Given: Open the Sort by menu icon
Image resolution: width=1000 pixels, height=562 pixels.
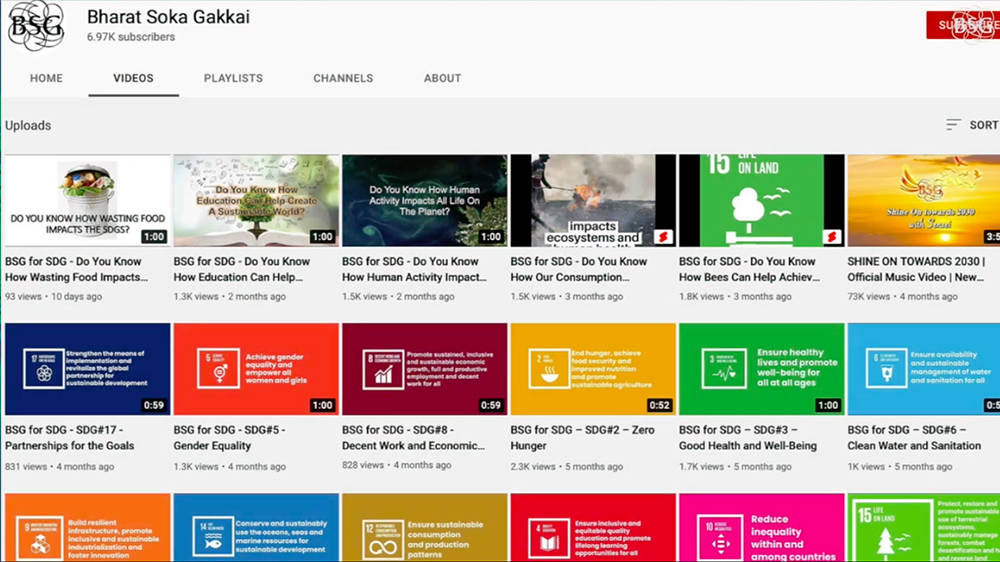Looking at the screenshot, I should (x=953, y=125).
